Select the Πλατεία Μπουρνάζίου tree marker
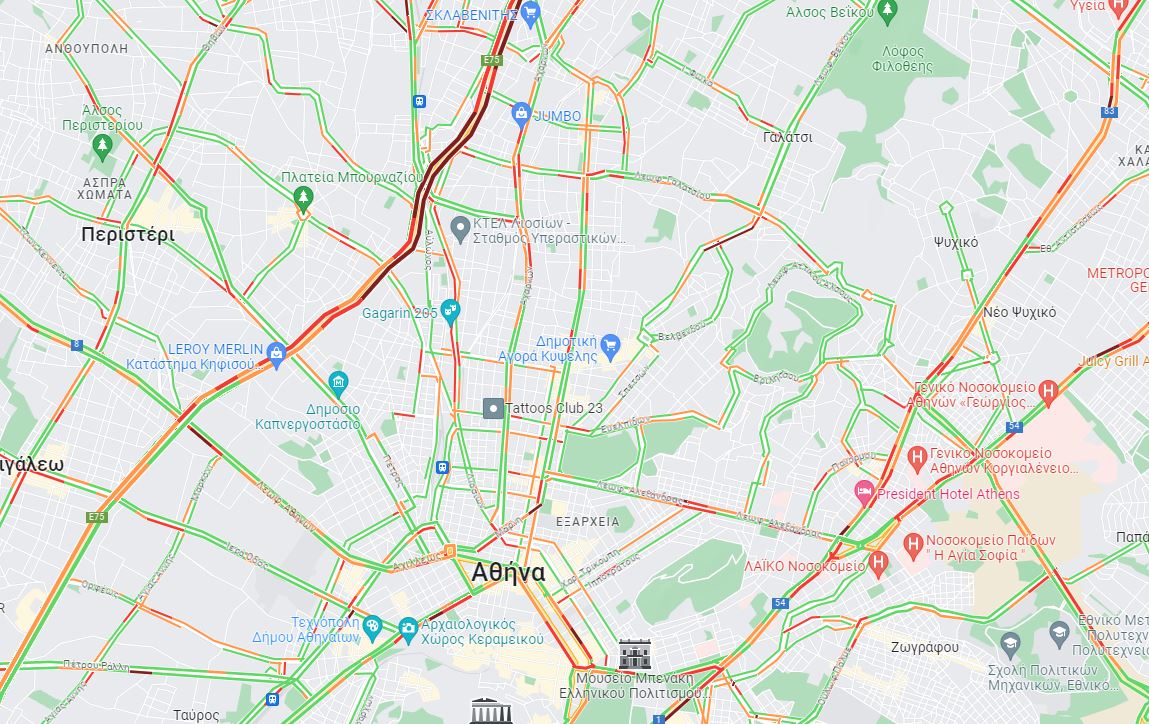 pos(303,198)
